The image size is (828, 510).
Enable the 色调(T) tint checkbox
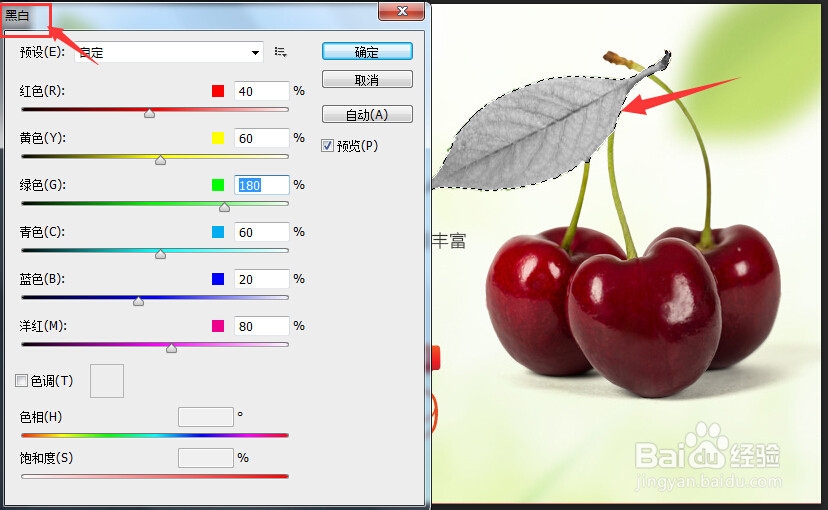[22, 381]
